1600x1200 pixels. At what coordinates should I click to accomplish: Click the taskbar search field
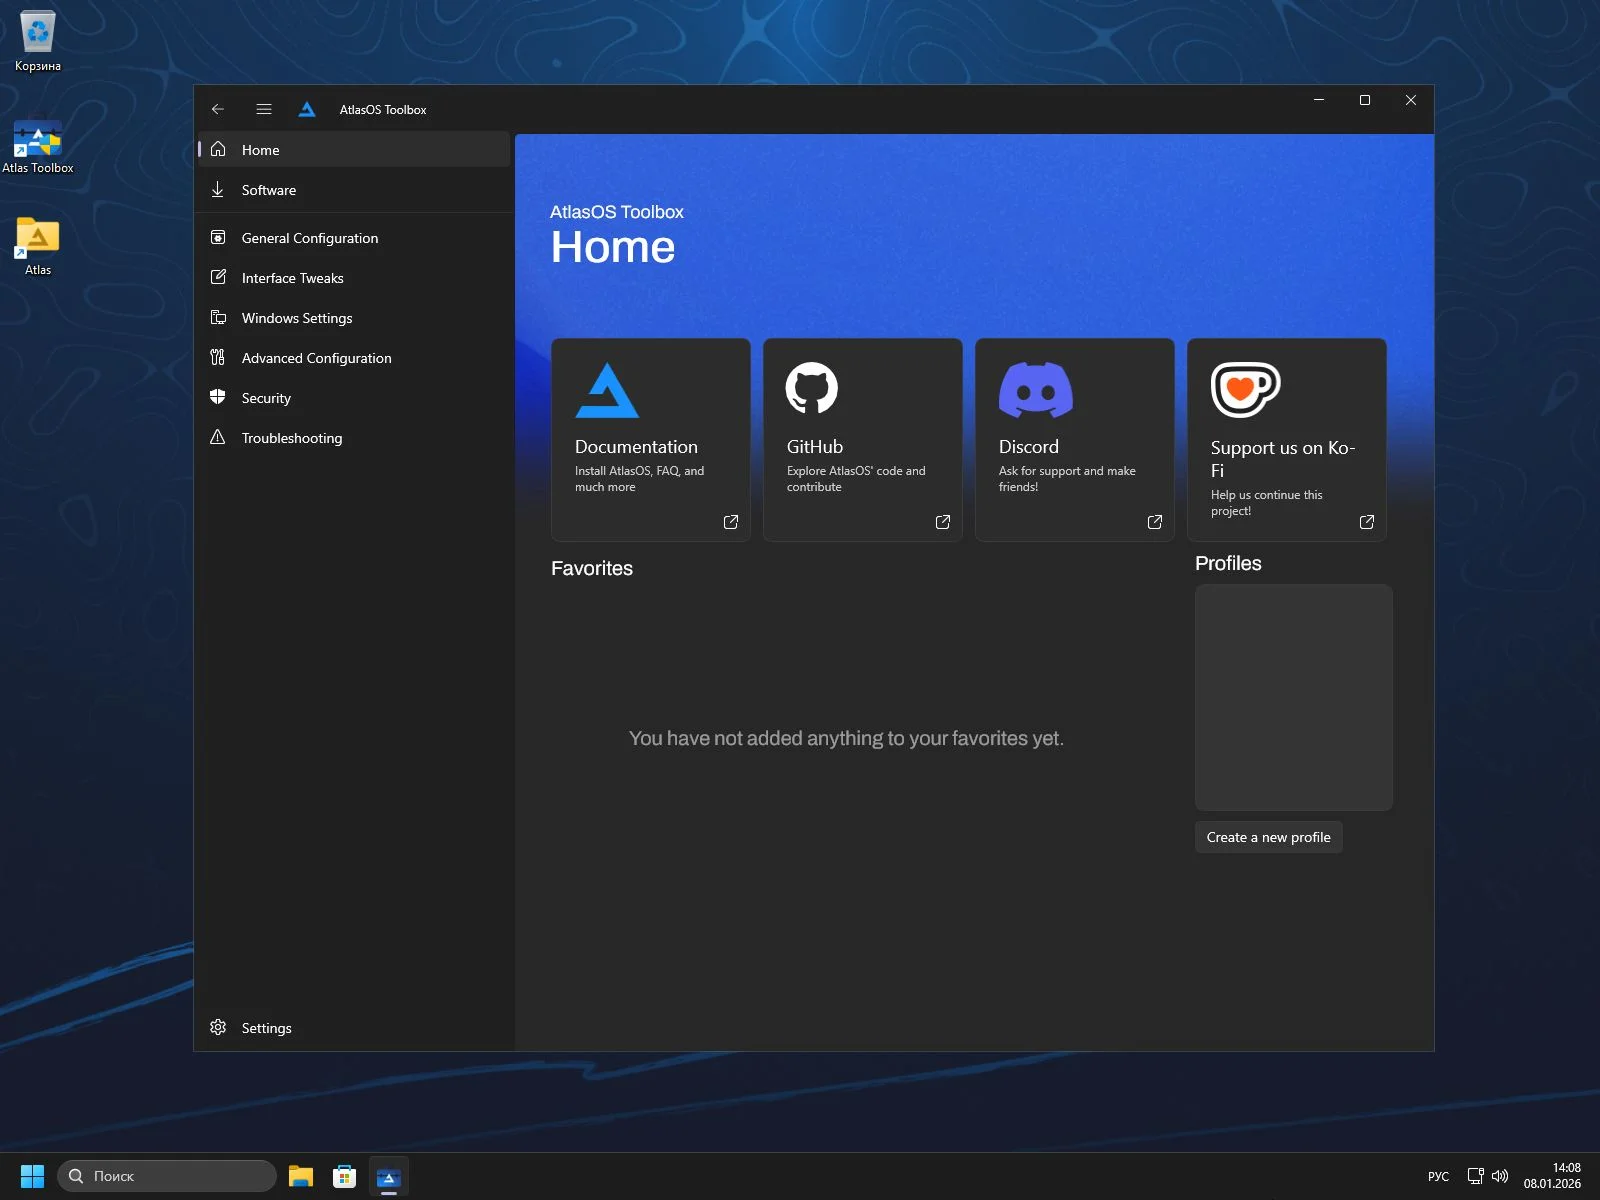(x=167, y=1176)
